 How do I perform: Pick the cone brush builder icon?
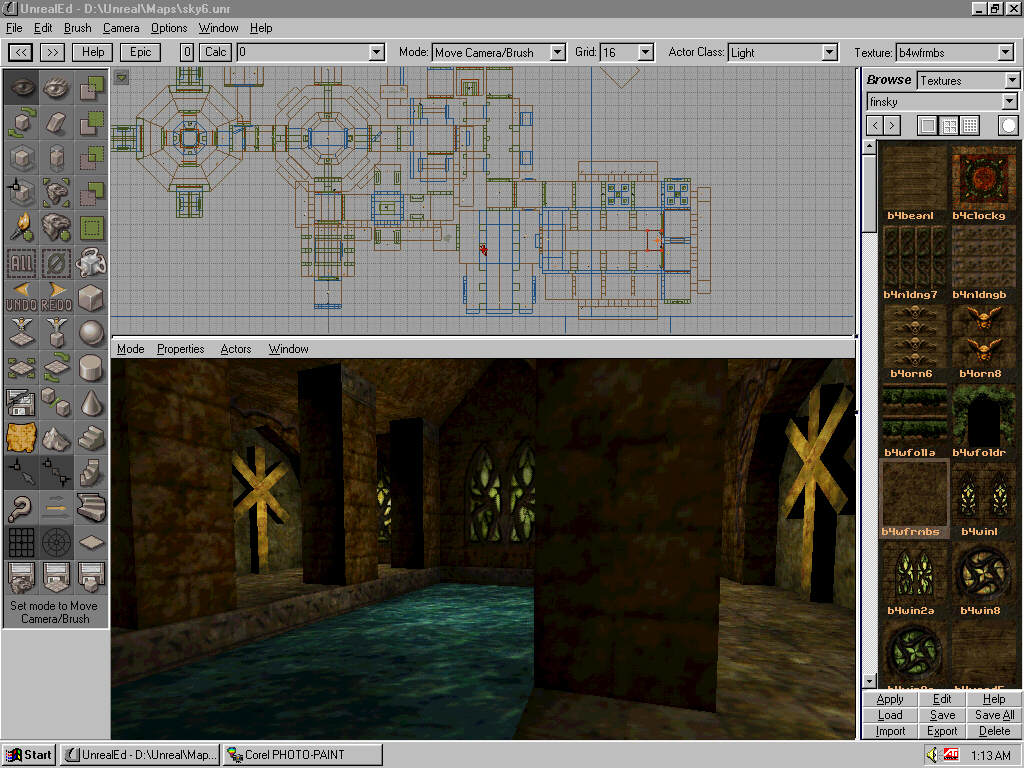[x=91, y=403]
